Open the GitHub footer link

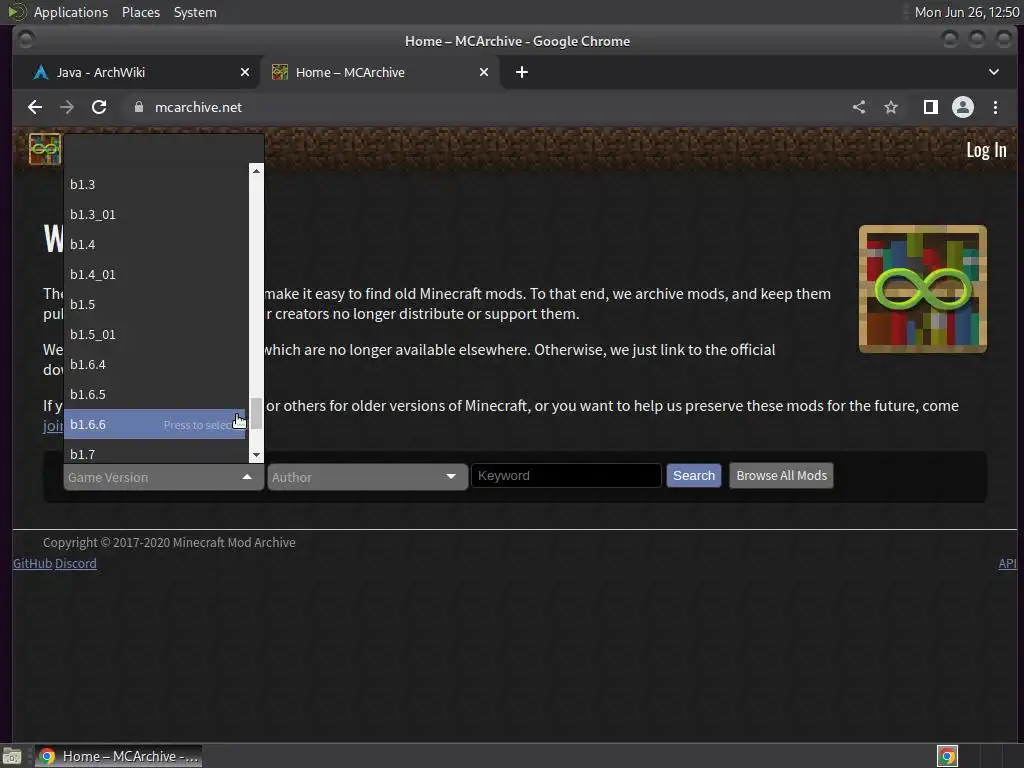pos(32,563)
